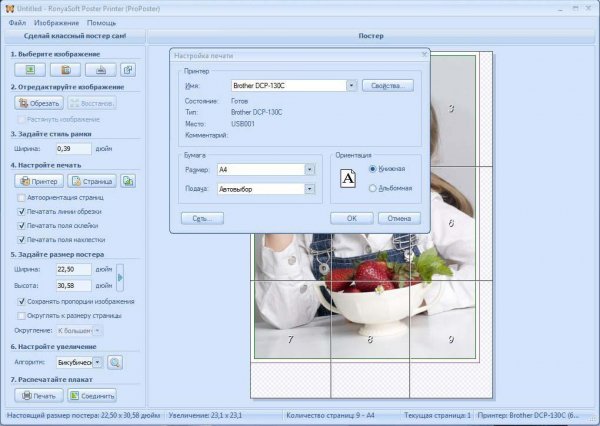The image size is (600, 426).
Task: Enable the Автоориентация страниц checkbox
Action: [22, 198]
